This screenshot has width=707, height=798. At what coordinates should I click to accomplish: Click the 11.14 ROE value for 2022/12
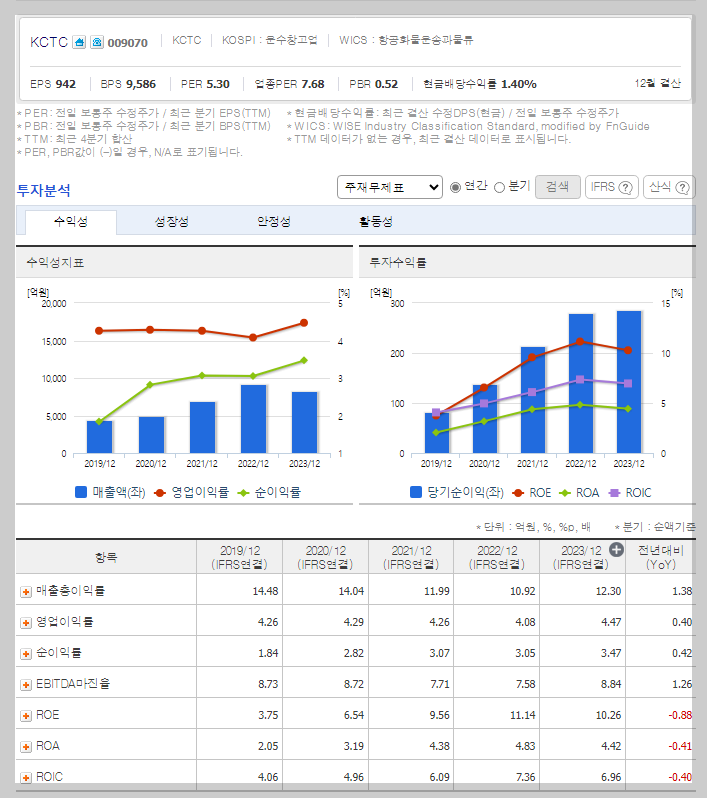[523, 716]
